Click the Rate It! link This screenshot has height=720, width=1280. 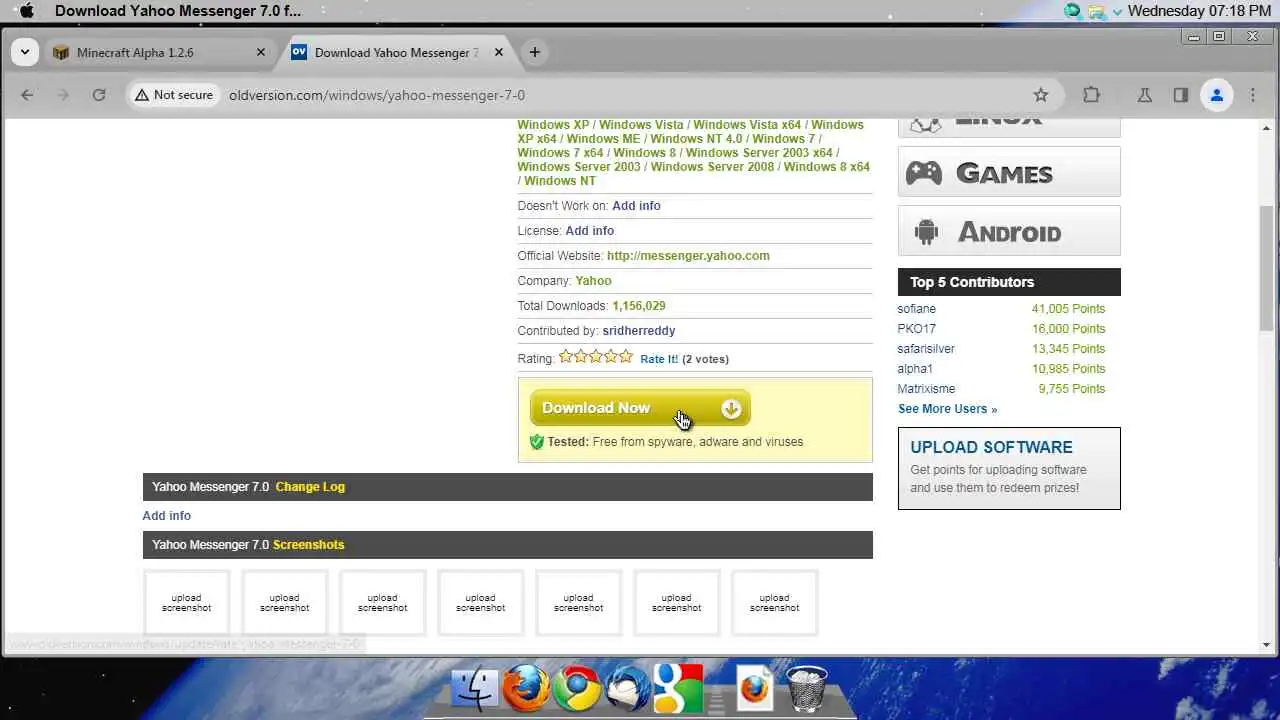point(659,359)
